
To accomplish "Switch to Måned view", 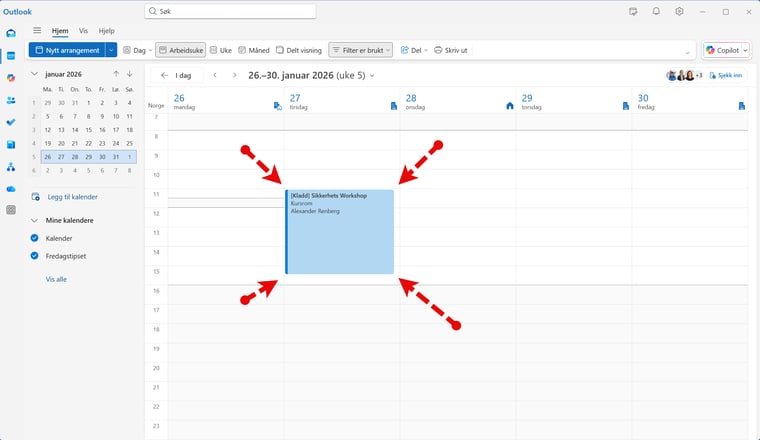I will [254, 50].
